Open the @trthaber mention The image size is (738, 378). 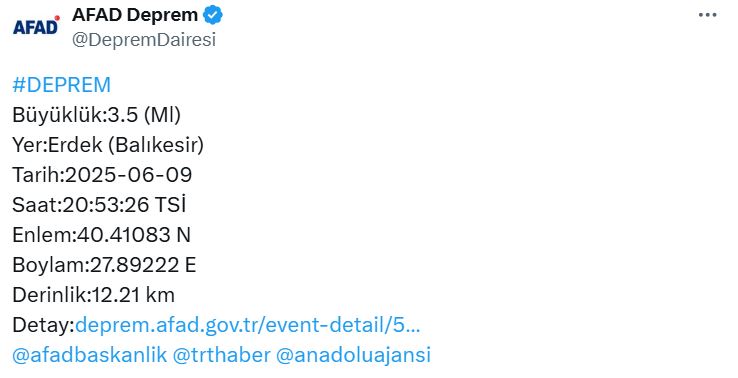coord(222,355)
